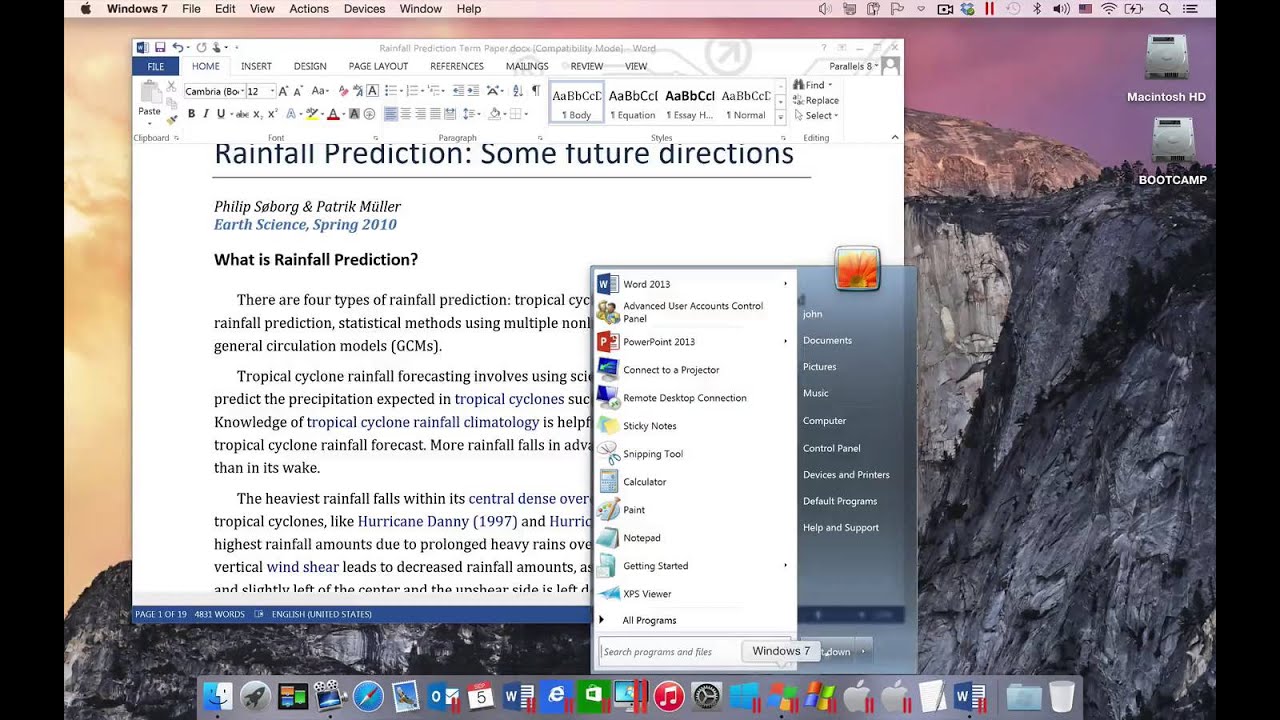Open Change Case Aa dropdown
Viewport: 1280px width, 720px height.
click(x=320, y=91)
